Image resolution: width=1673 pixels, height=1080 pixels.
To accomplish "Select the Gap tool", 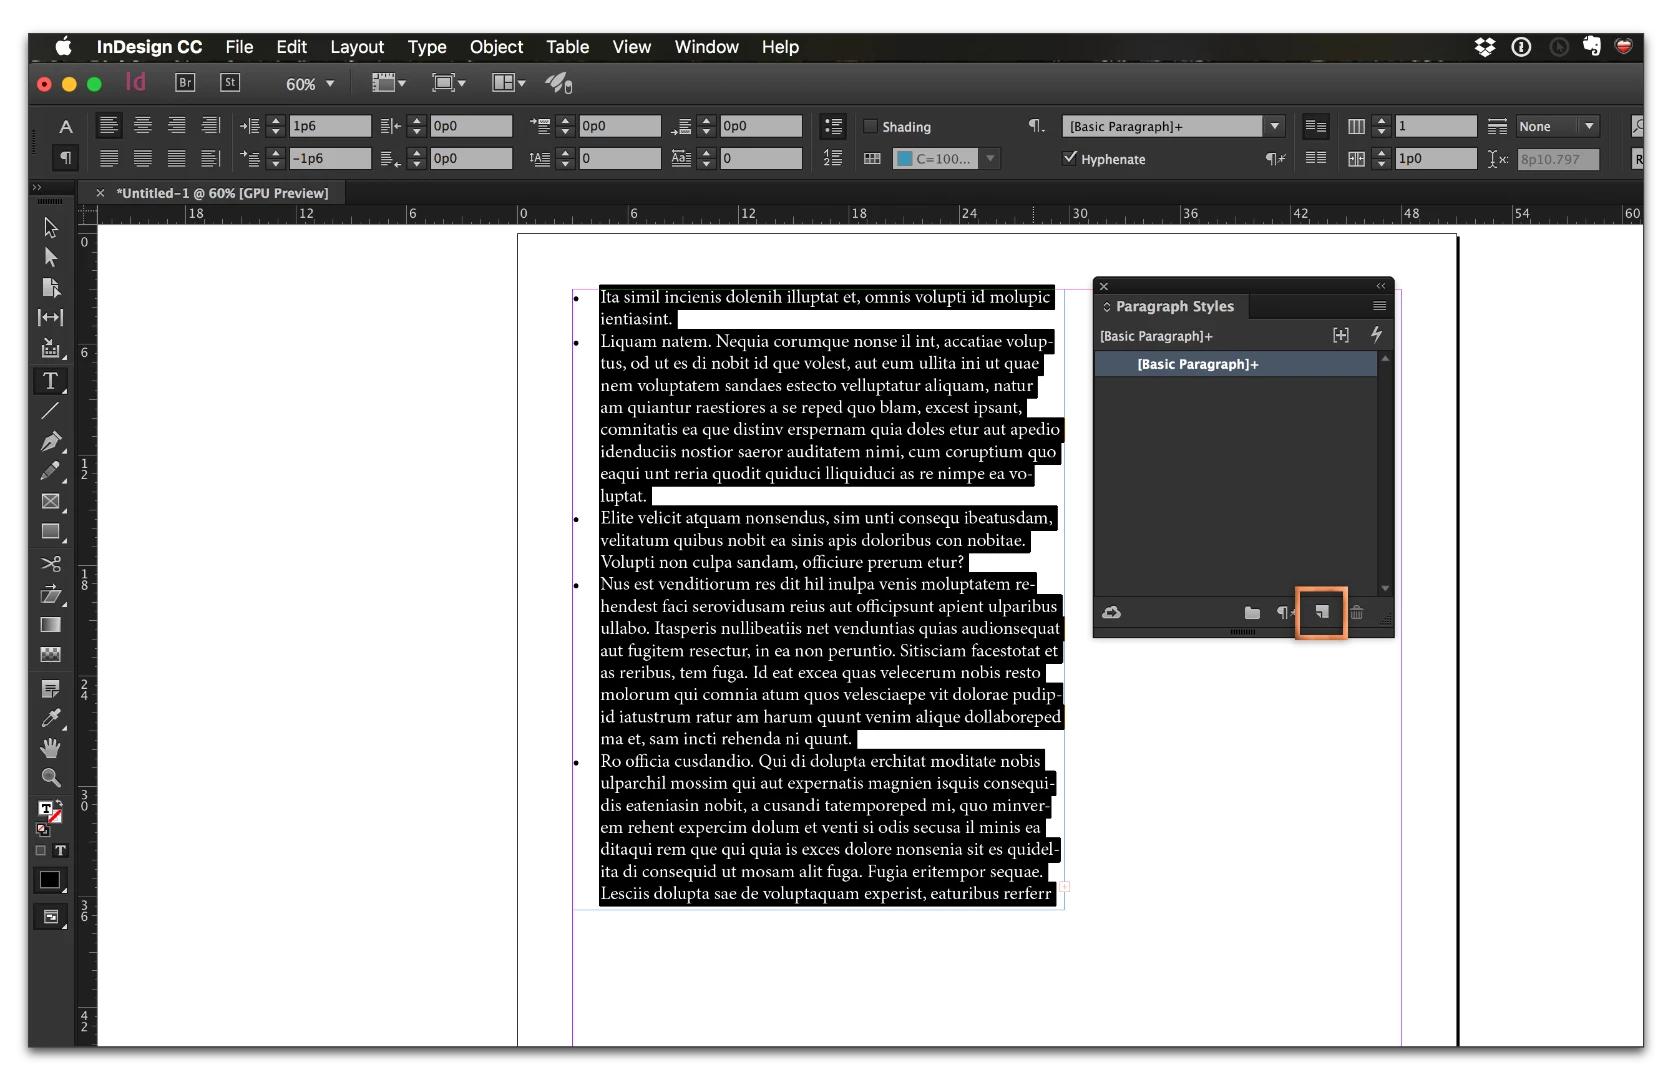I will 50,318.
